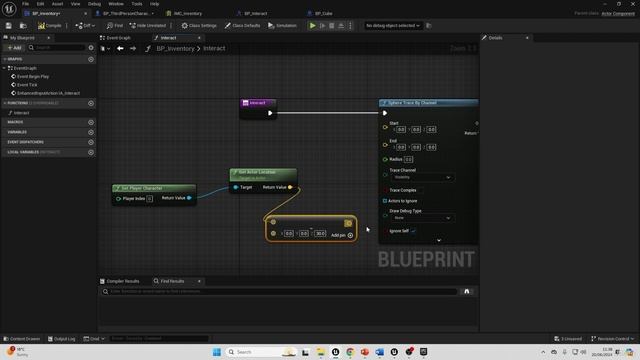The image size is (640, 360).
Task: Open the graph bookmarks dropdown icon
Action: click(105, 48)
